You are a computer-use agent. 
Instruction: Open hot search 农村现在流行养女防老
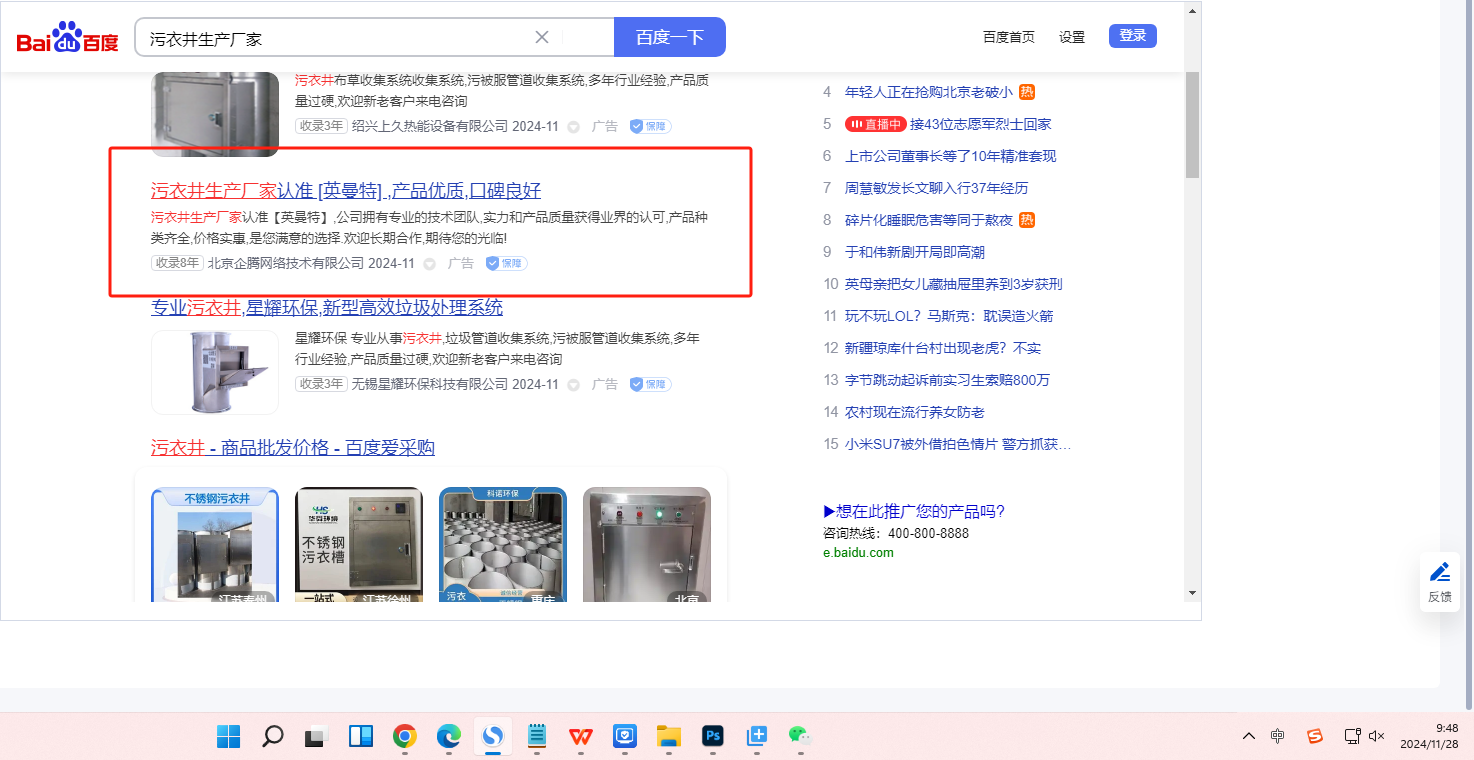915,412
